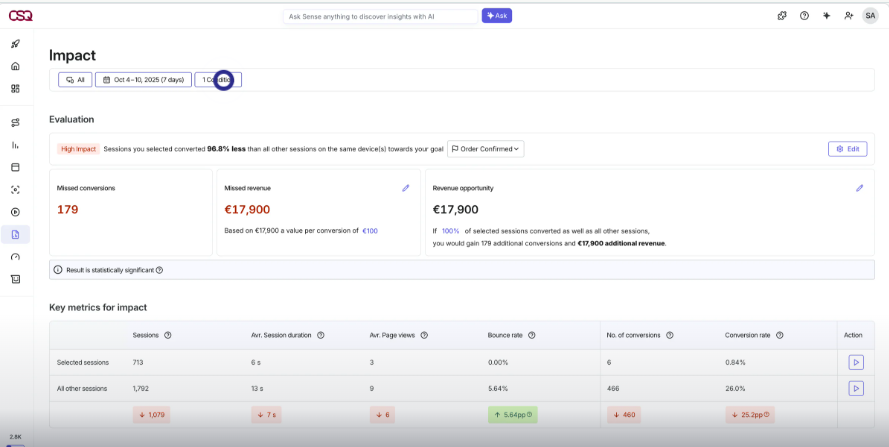The width and height of the screenshot is (889, 447).
Task: Play replays for Selected sessions row
Action: click(x=856, y=362)
